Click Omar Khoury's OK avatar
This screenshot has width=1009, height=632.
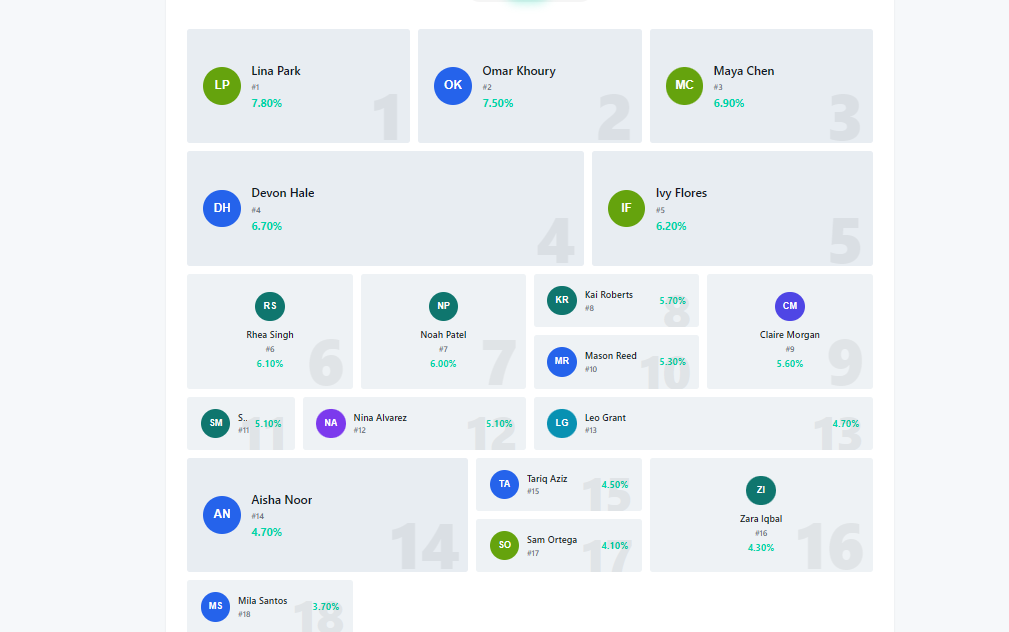tap(453, 85)
